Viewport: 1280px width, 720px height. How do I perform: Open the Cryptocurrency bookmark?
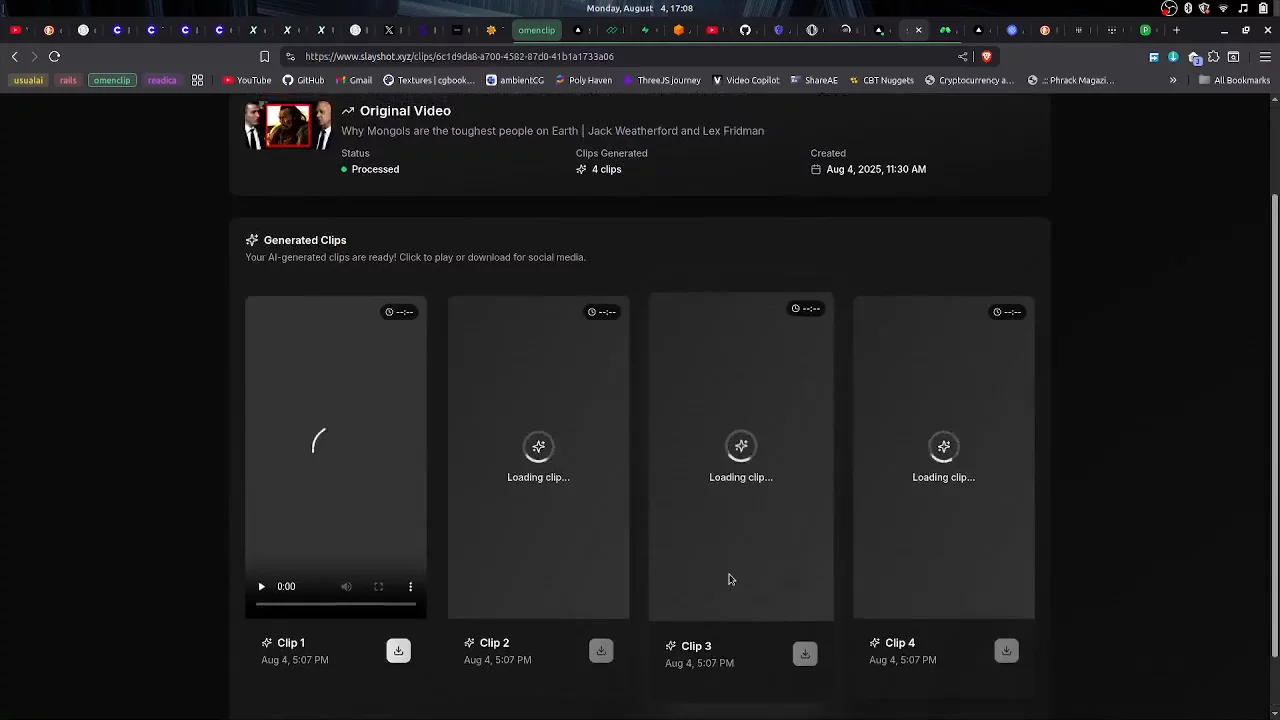tap(969, 80)
